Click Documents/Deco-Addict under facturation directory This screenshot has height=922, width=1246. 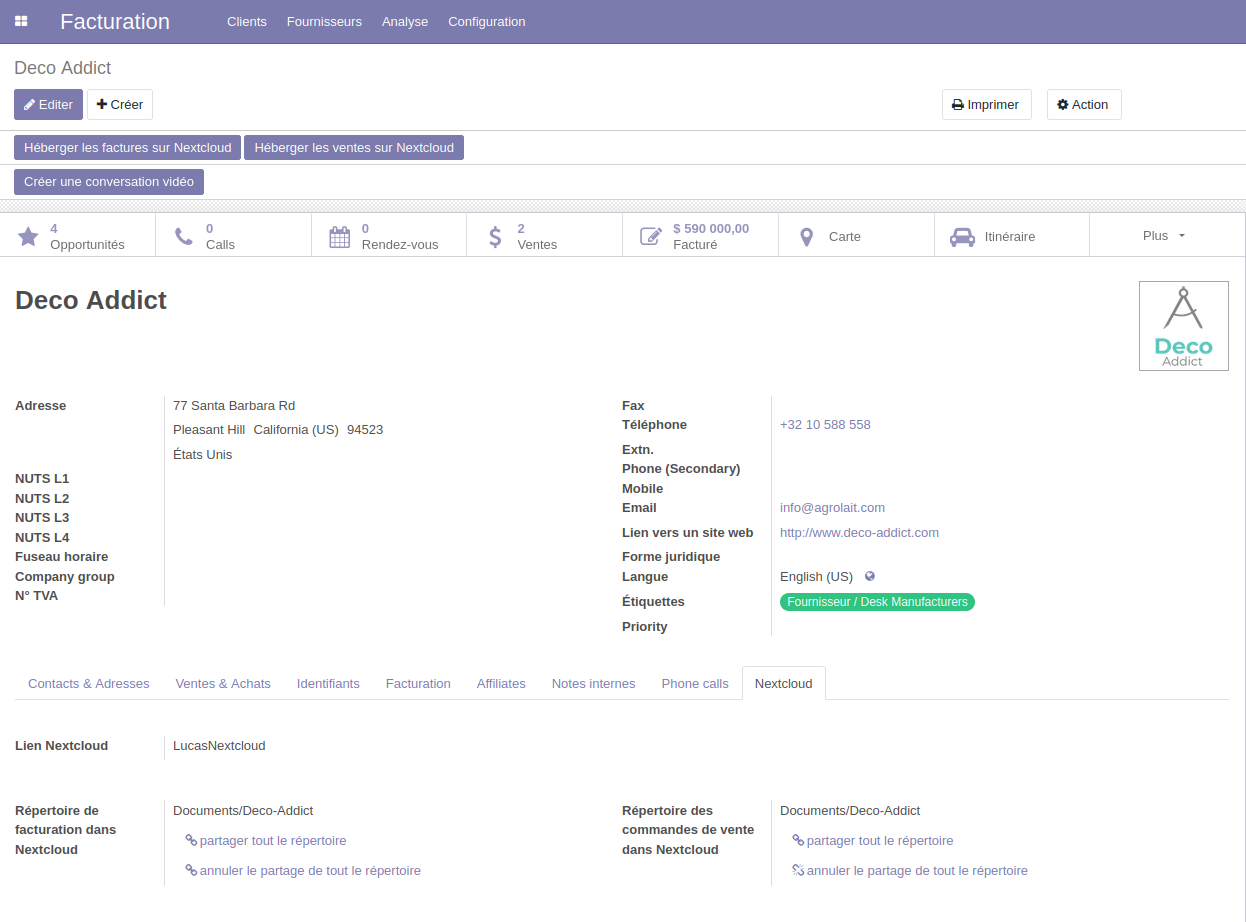tap(243, 811)
